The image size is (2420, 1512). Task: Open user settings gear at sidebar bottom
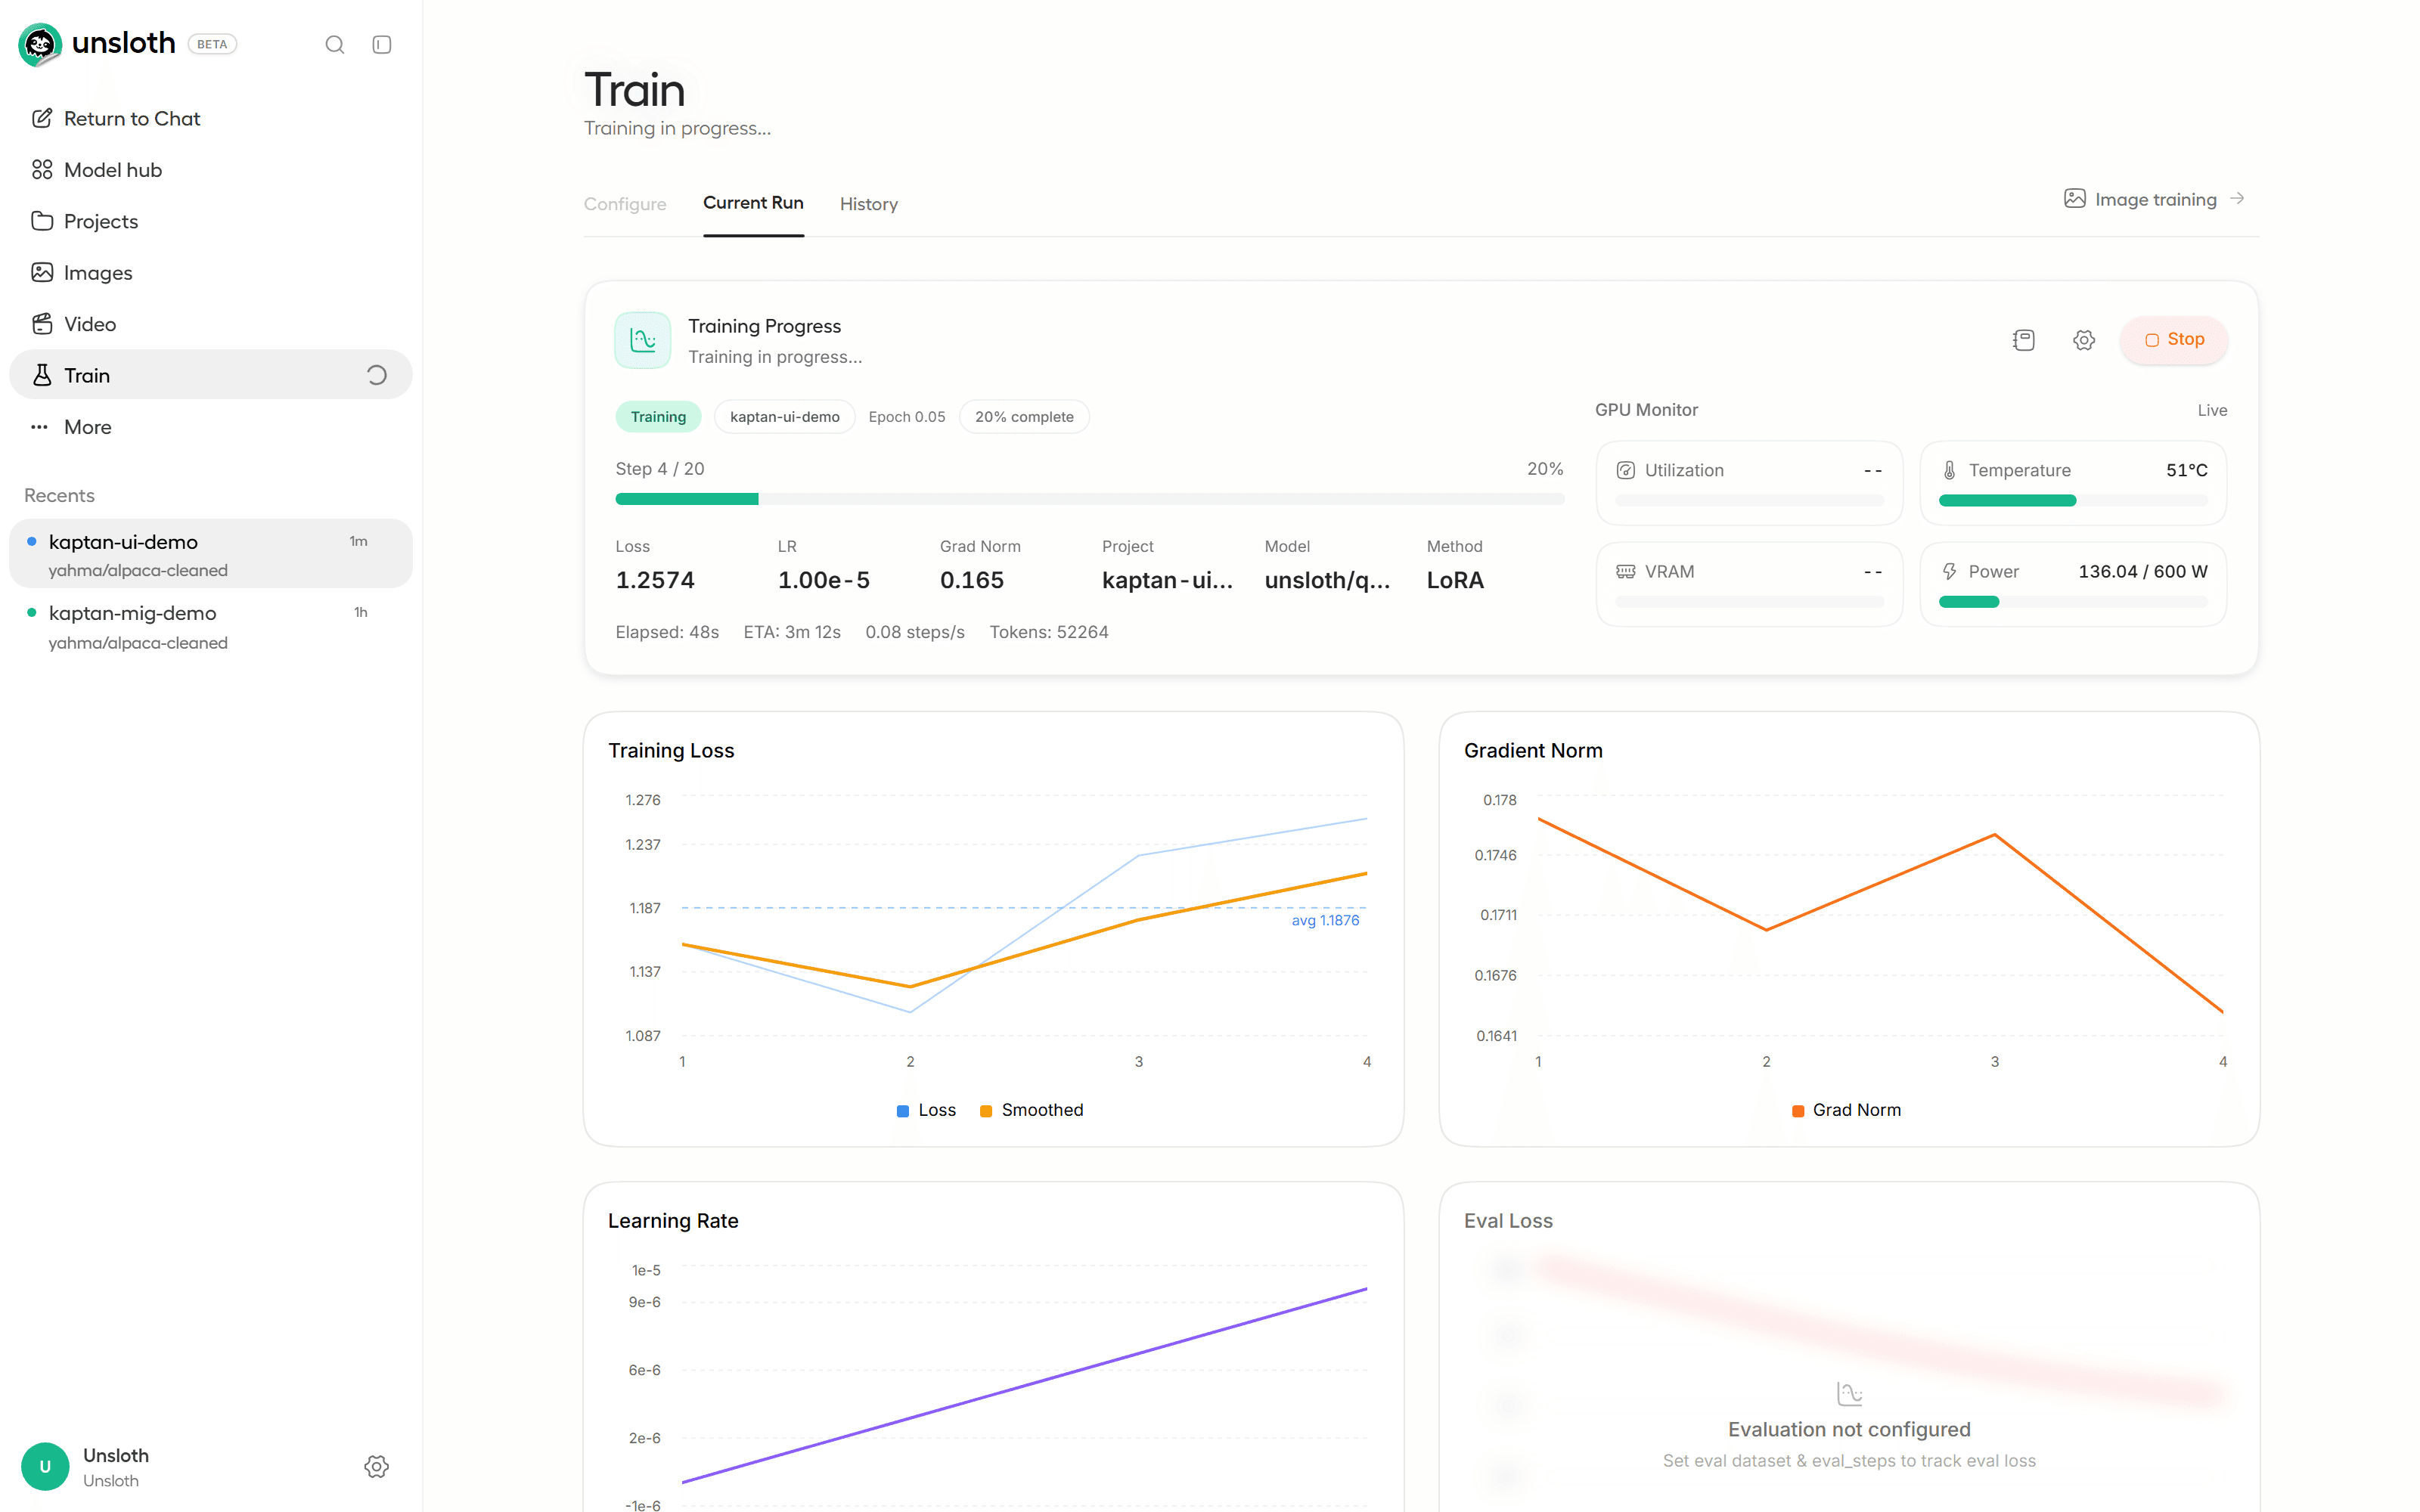[x=377, y=1467]
